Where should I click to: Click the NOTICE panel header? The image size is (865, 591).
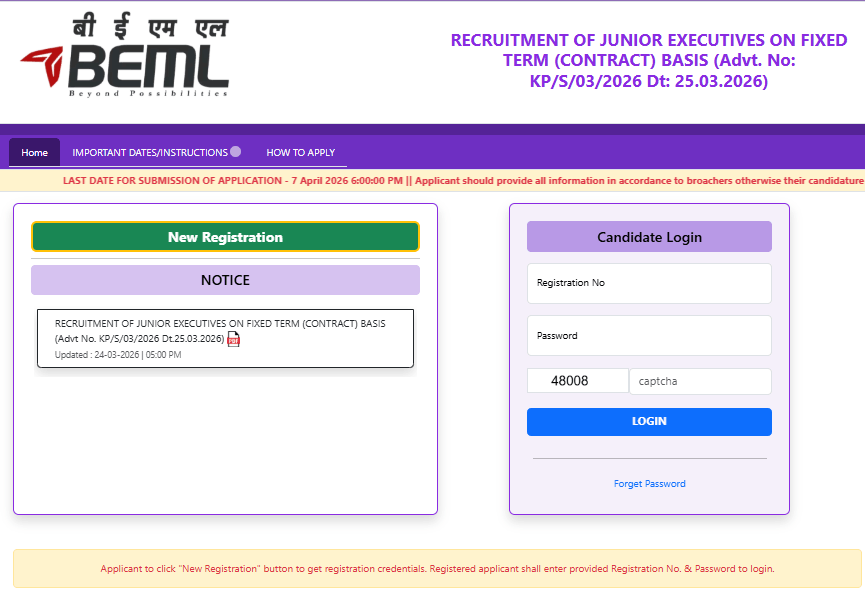click(225, 280)
